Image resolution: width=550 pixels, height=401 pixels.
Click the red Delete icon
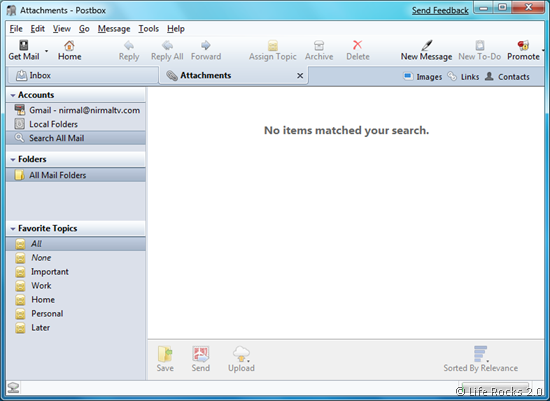tap(357, 45)
